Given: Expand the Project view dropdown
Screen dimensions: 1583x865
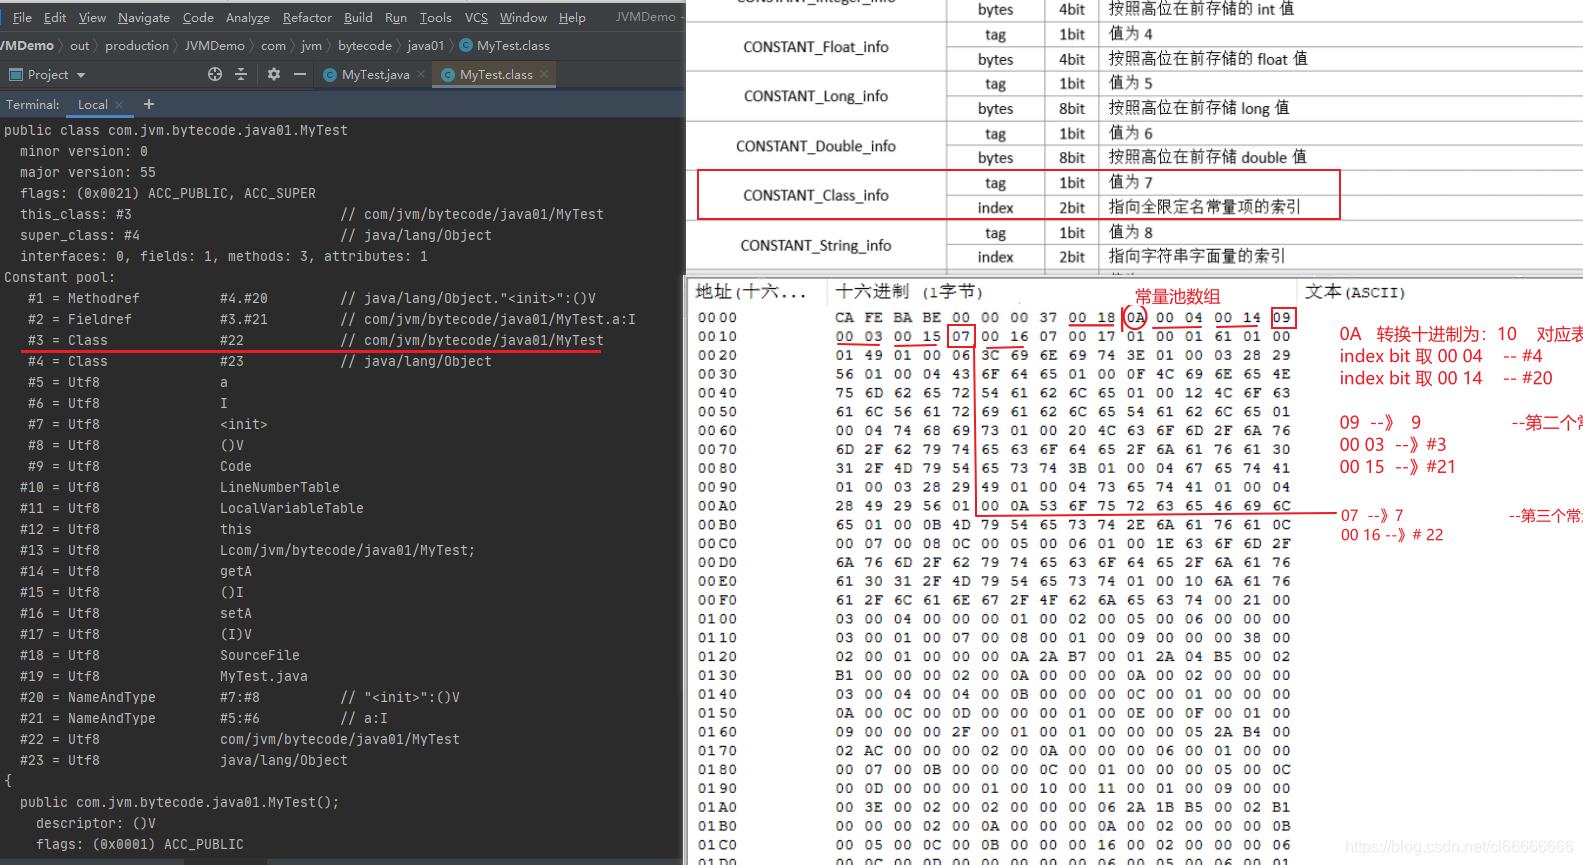Looking at the screenshot, I should pyautogui.click(x=81, y=75).
